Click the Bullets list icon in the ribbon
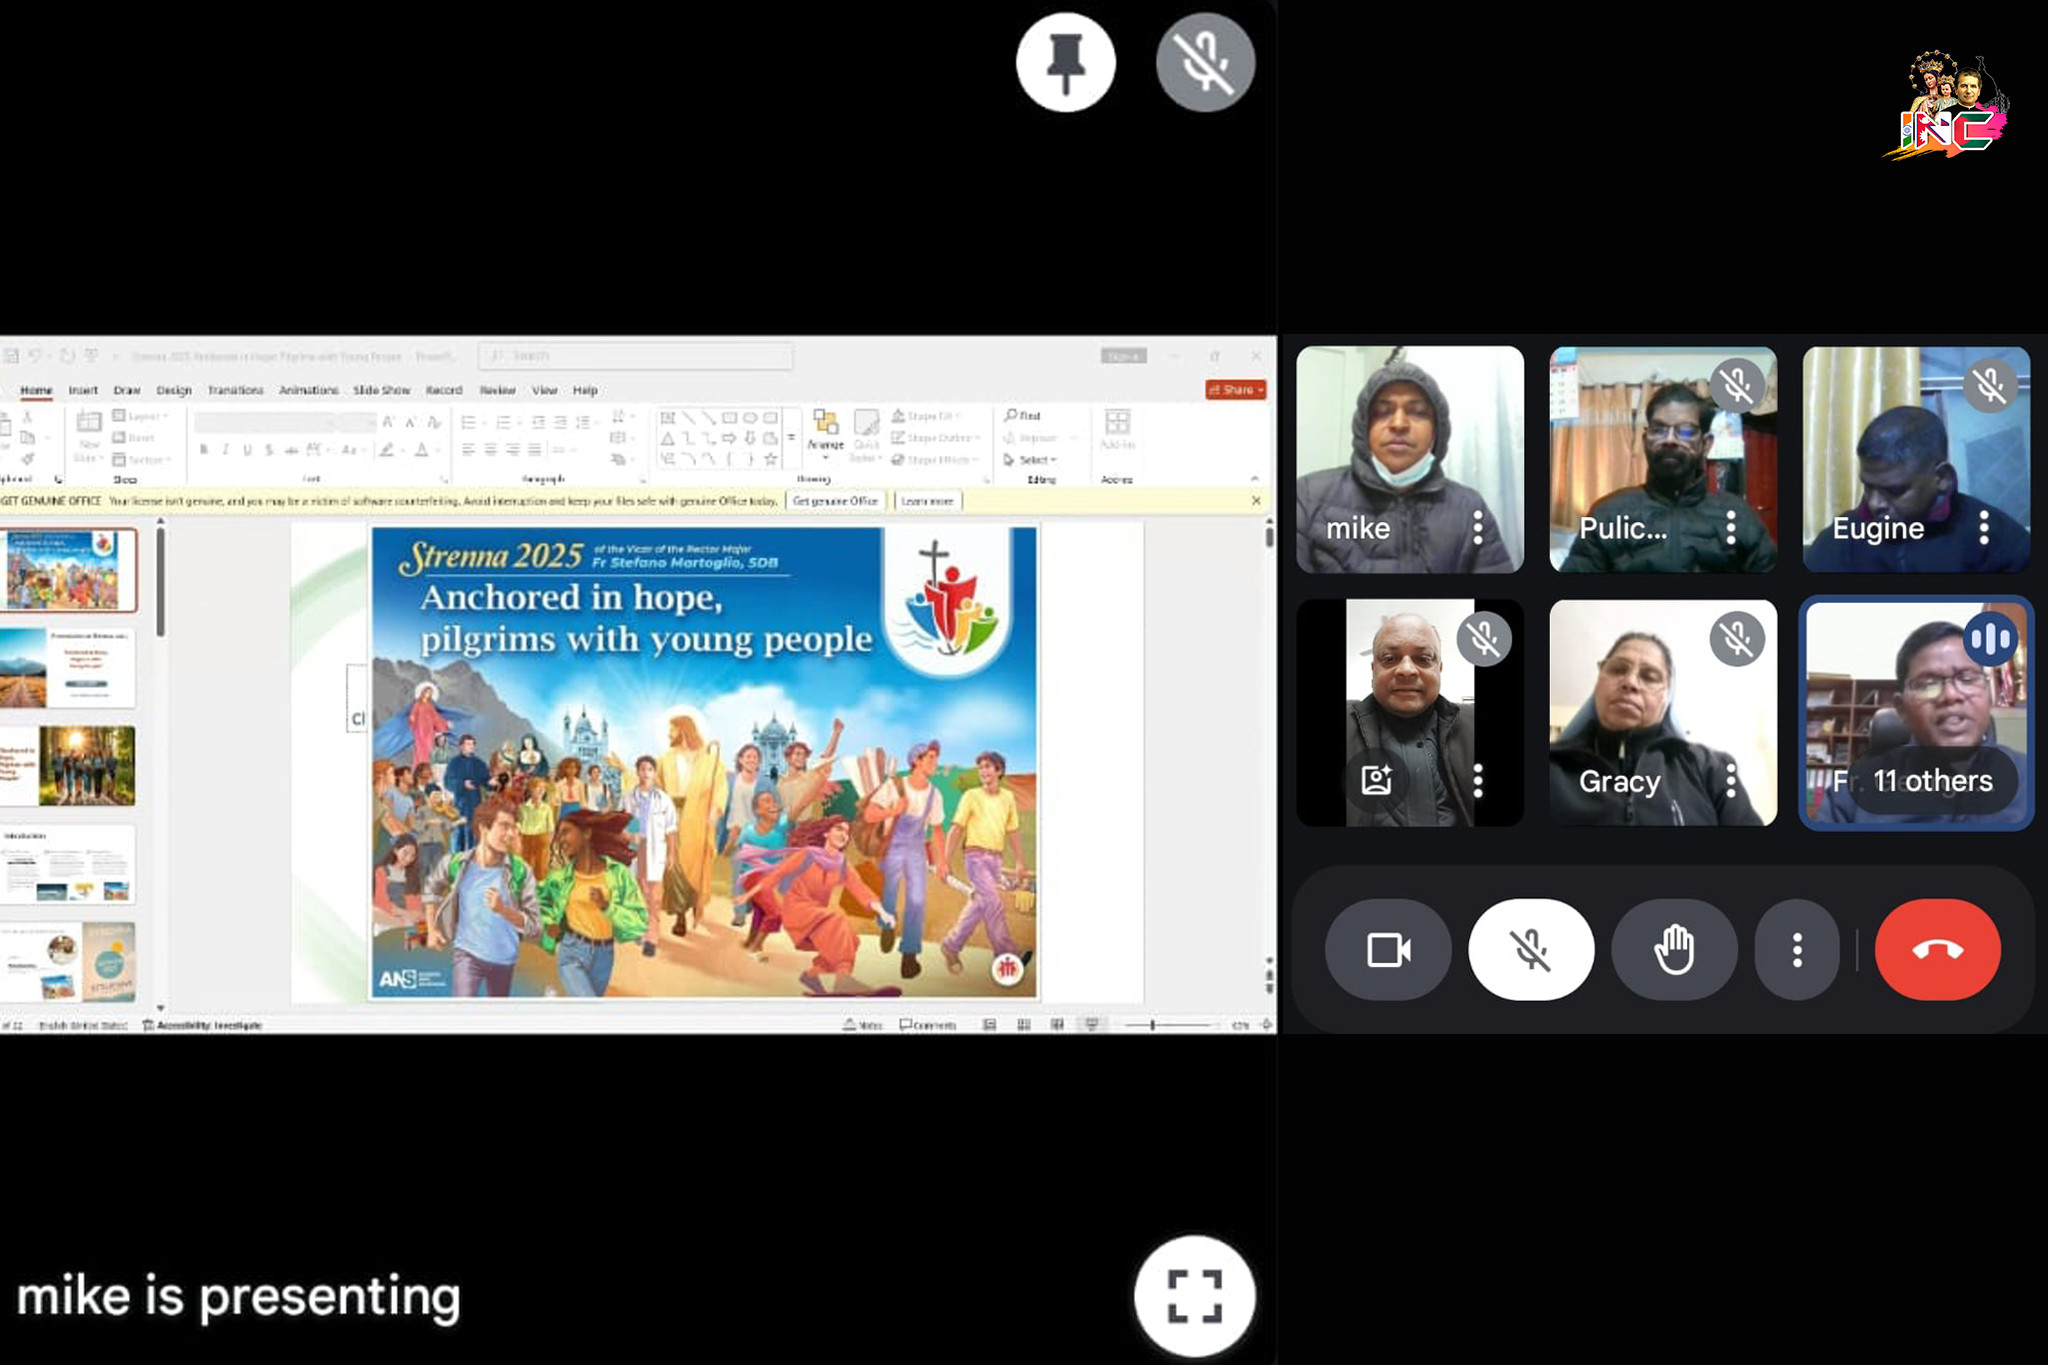Screen dimensions: 2048x1365 tap(468, 422)
